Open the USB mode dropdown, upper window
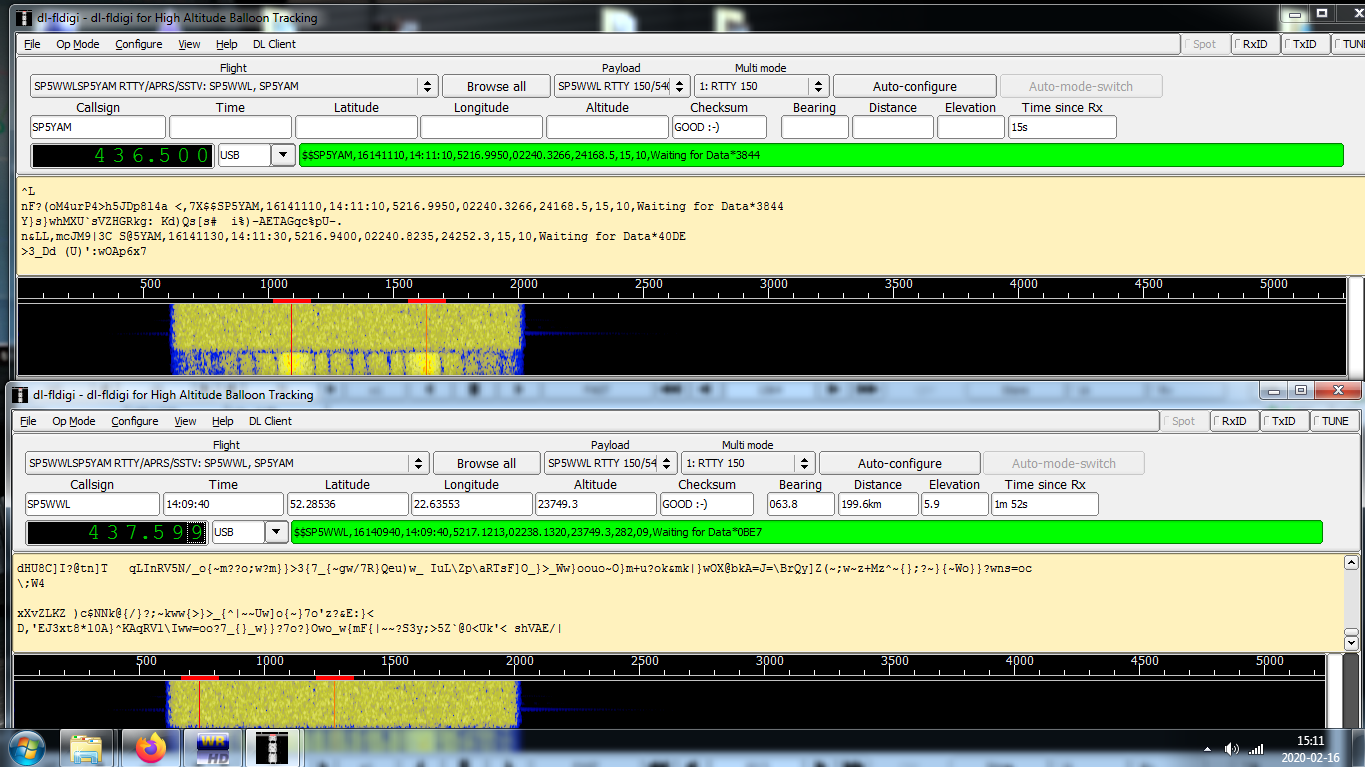 [283, 155]
